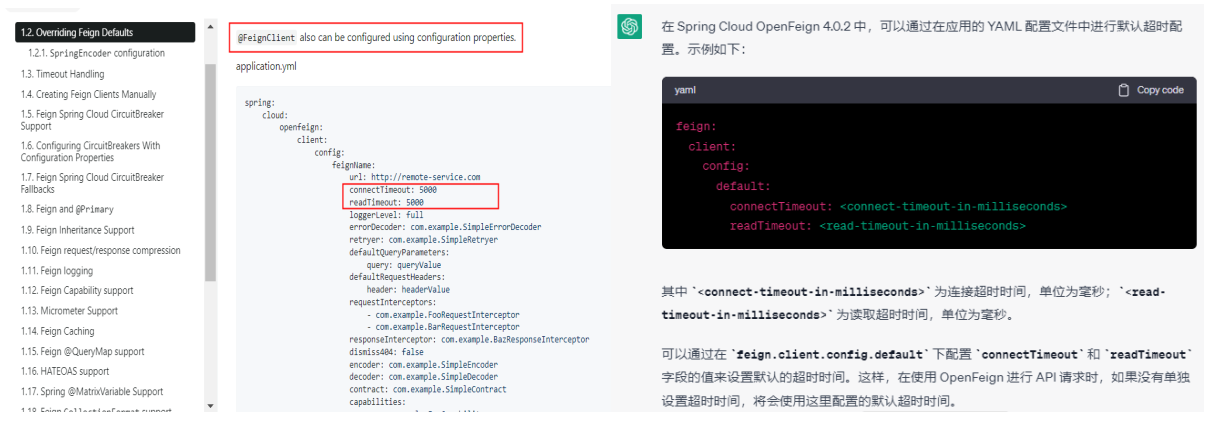Open 1.5 Feign Spring Cloud CircuitBreaker Support
The image size is (1213, 421).
pyautogui.click(x=92, y=120)
